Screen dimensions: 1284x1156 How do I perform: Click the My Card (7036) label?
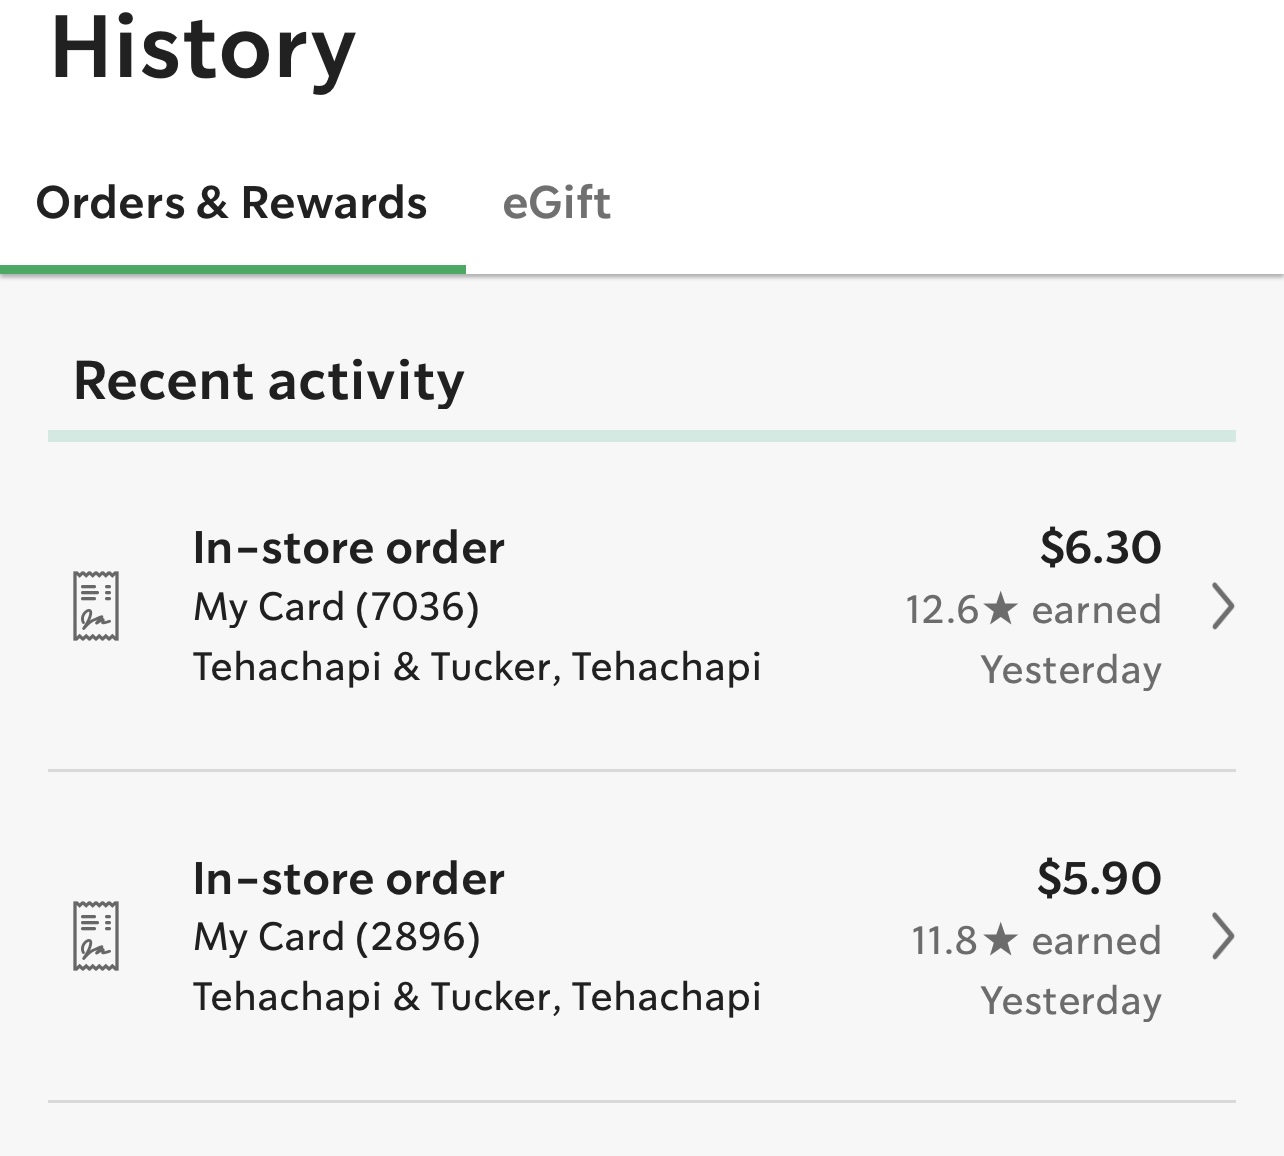336,607
